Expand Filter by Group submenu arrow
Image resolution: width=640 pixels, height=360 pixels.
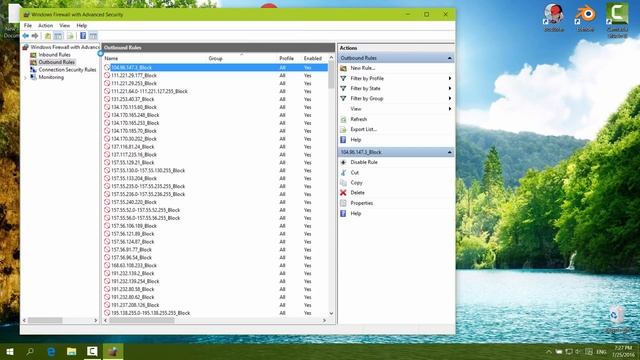point(450,99)
